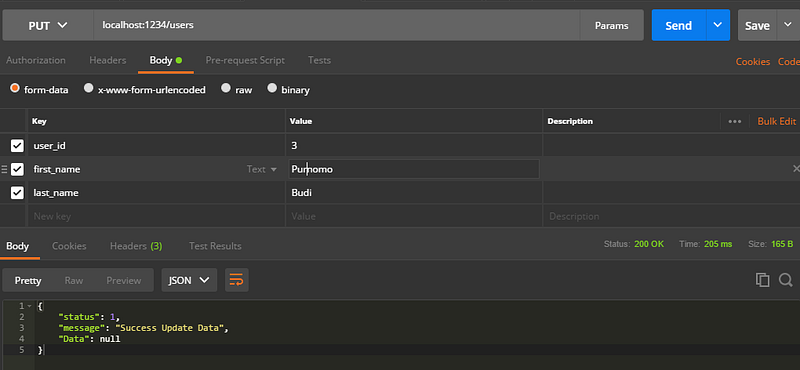Image resolution: width=800 pixels, height=370 pixels.
Task: Grab the first_name row reorder handle
Action: [5, 169]
